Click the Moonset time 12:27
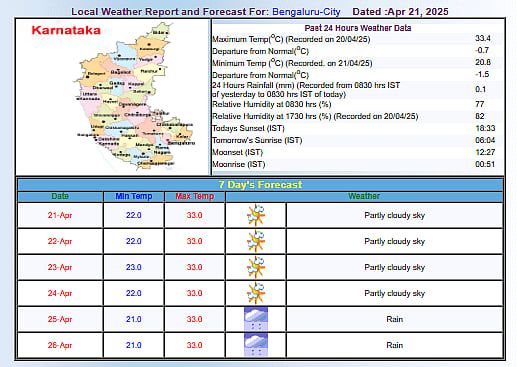Image resolution: width=517 pixels, height=367 pixels. (485, 152)
